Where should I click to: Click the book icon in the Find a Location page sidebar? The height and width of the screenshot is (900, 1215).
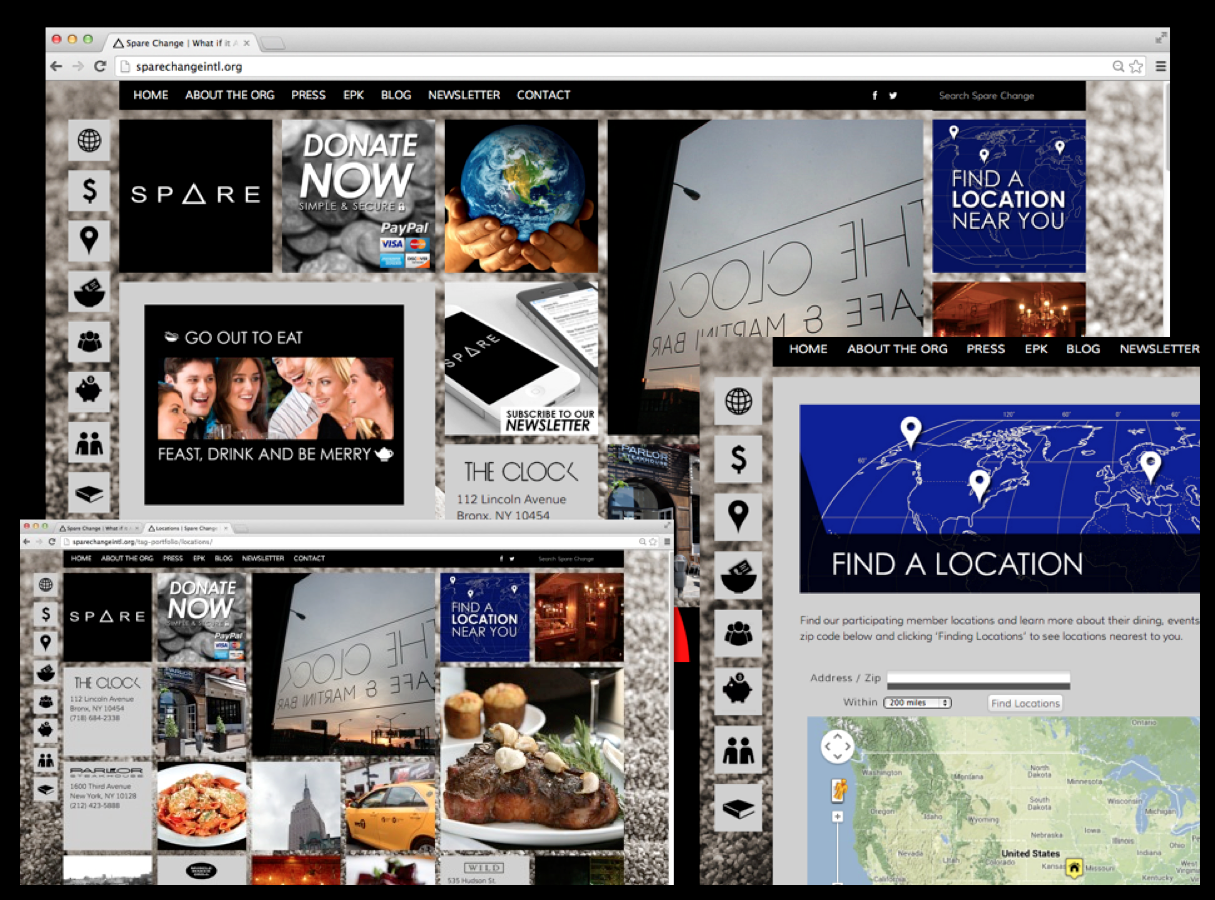(738, 806)
